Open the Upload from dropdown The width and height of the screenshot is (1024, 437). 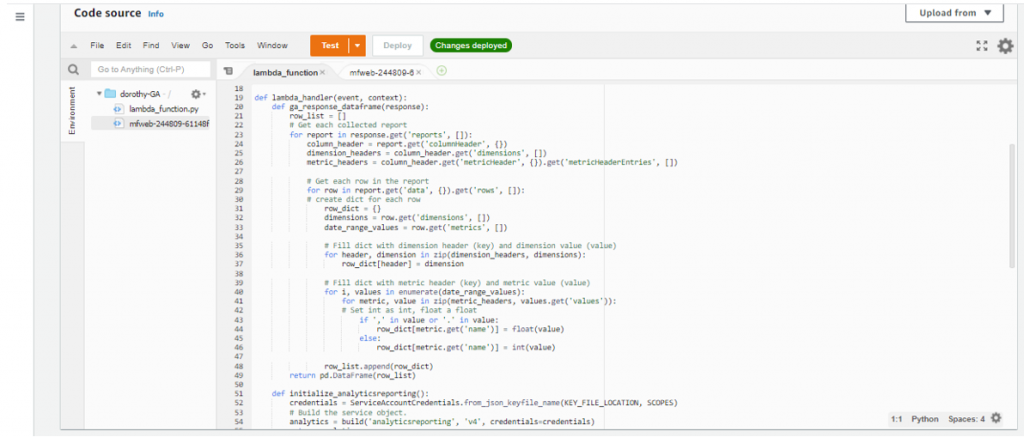[x=954, y=13]
